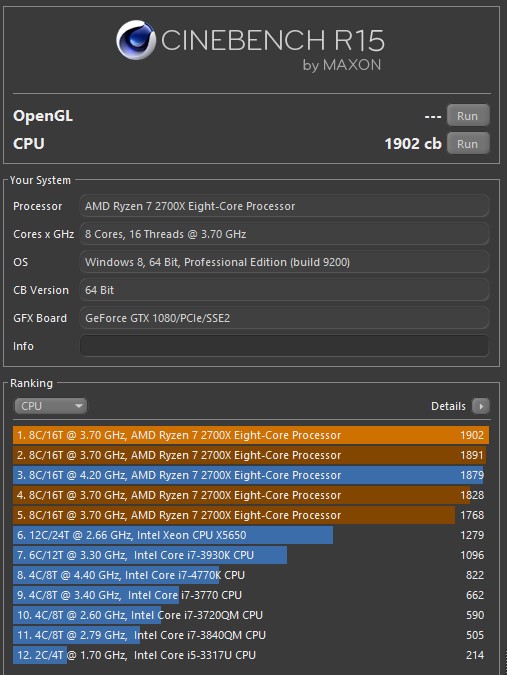The height and width of the screenshot is (675, 507).
Task: Click the empty Info input field
Action: tap(284, 346)
